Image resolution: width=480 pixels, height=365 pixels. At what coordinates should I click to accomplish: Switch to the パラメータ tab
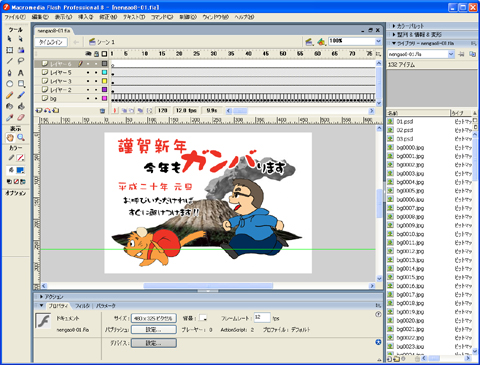pyautogui.click(x=106, y=306)
